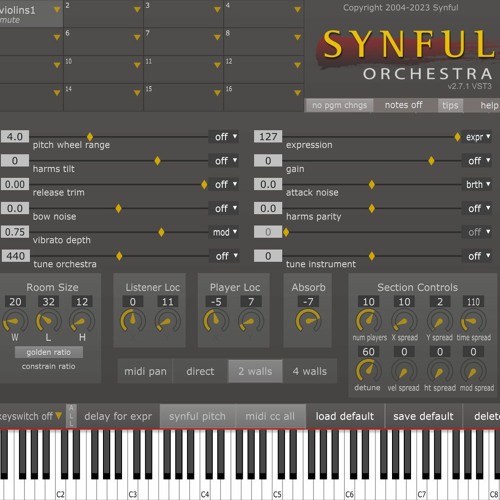Select direct localization mode

[x=200, y=371]
